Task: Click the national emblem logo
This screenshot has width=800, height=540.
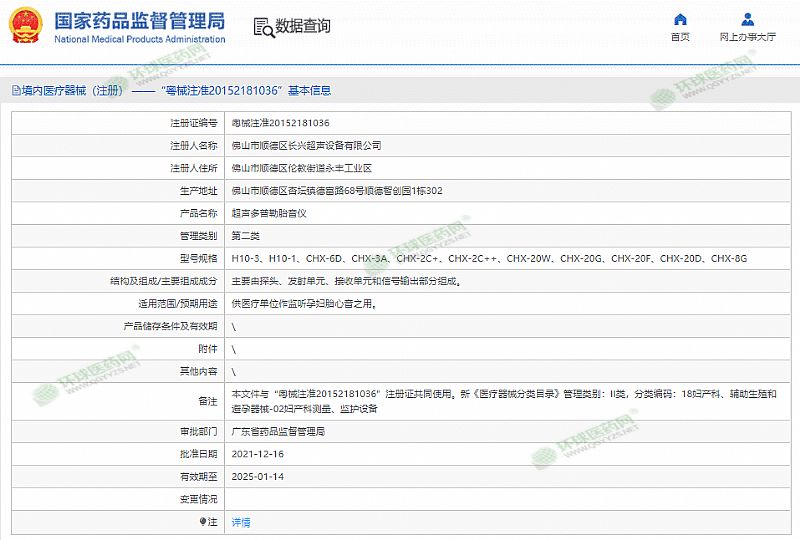Action: click(26, 27)
